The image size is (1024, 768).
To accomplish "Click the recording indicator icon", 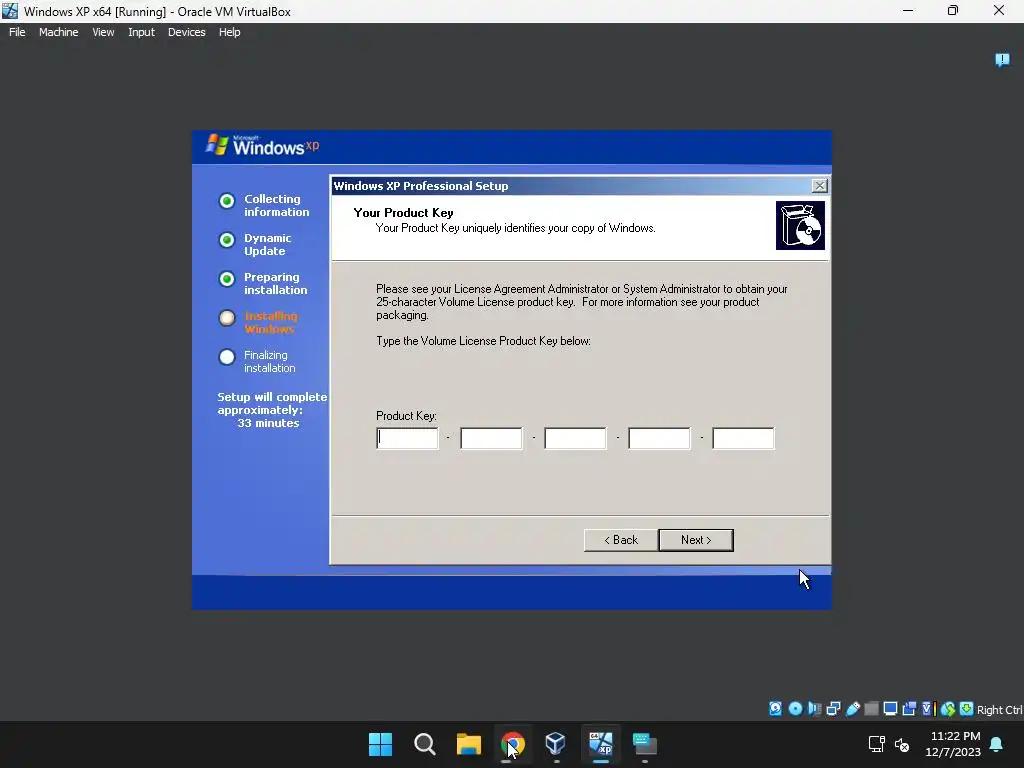I will pos(909,709).
